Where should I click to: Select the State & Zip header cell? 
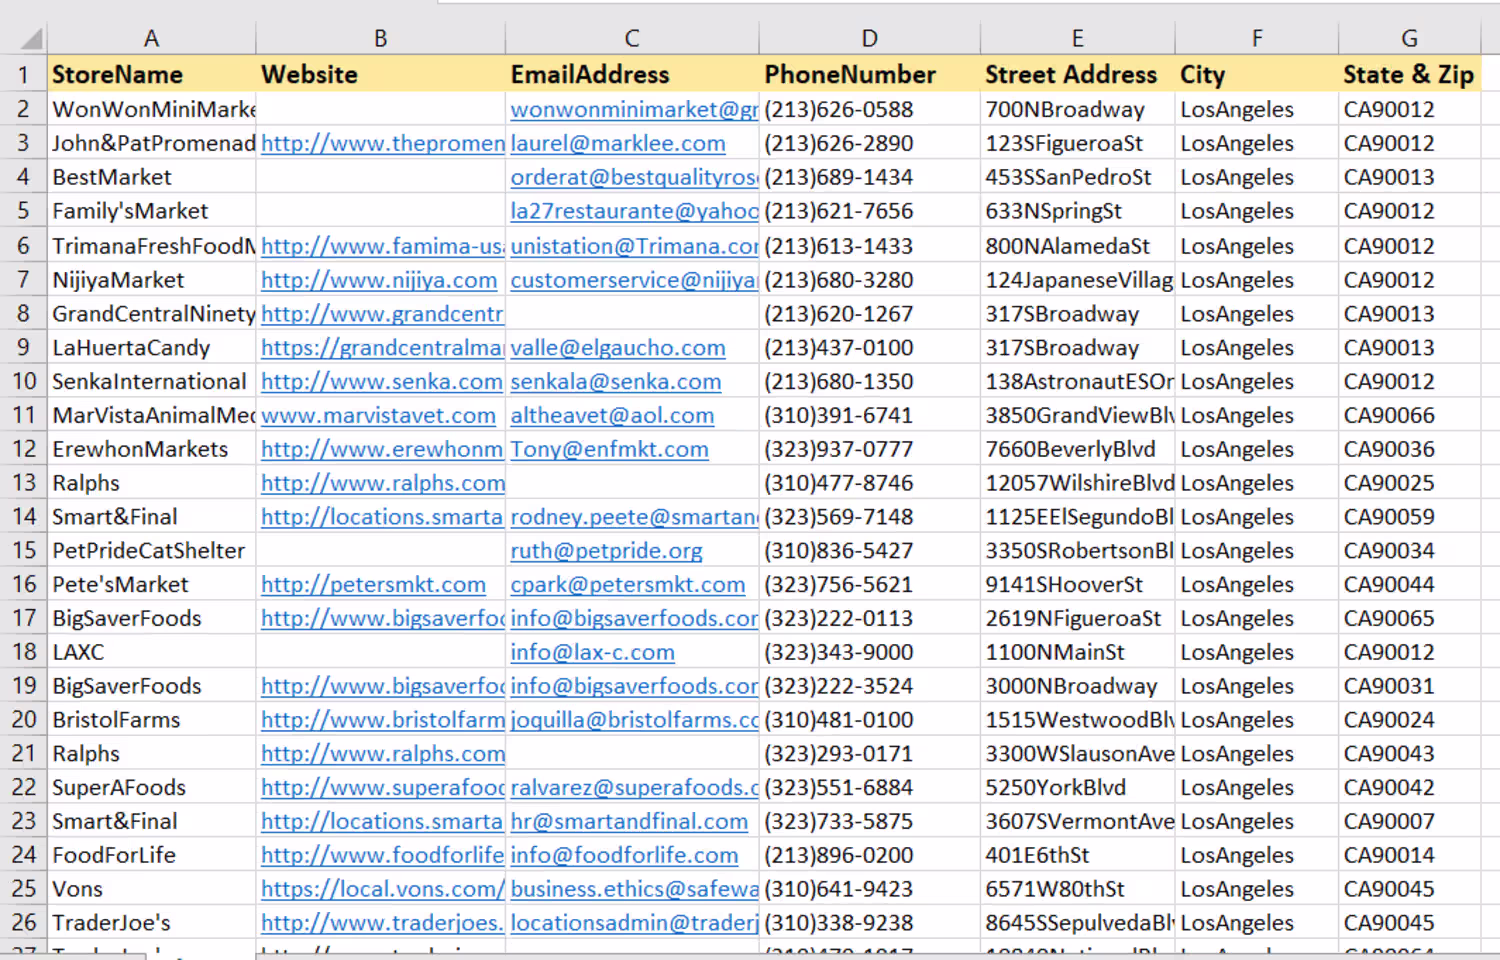point(1408,75)
